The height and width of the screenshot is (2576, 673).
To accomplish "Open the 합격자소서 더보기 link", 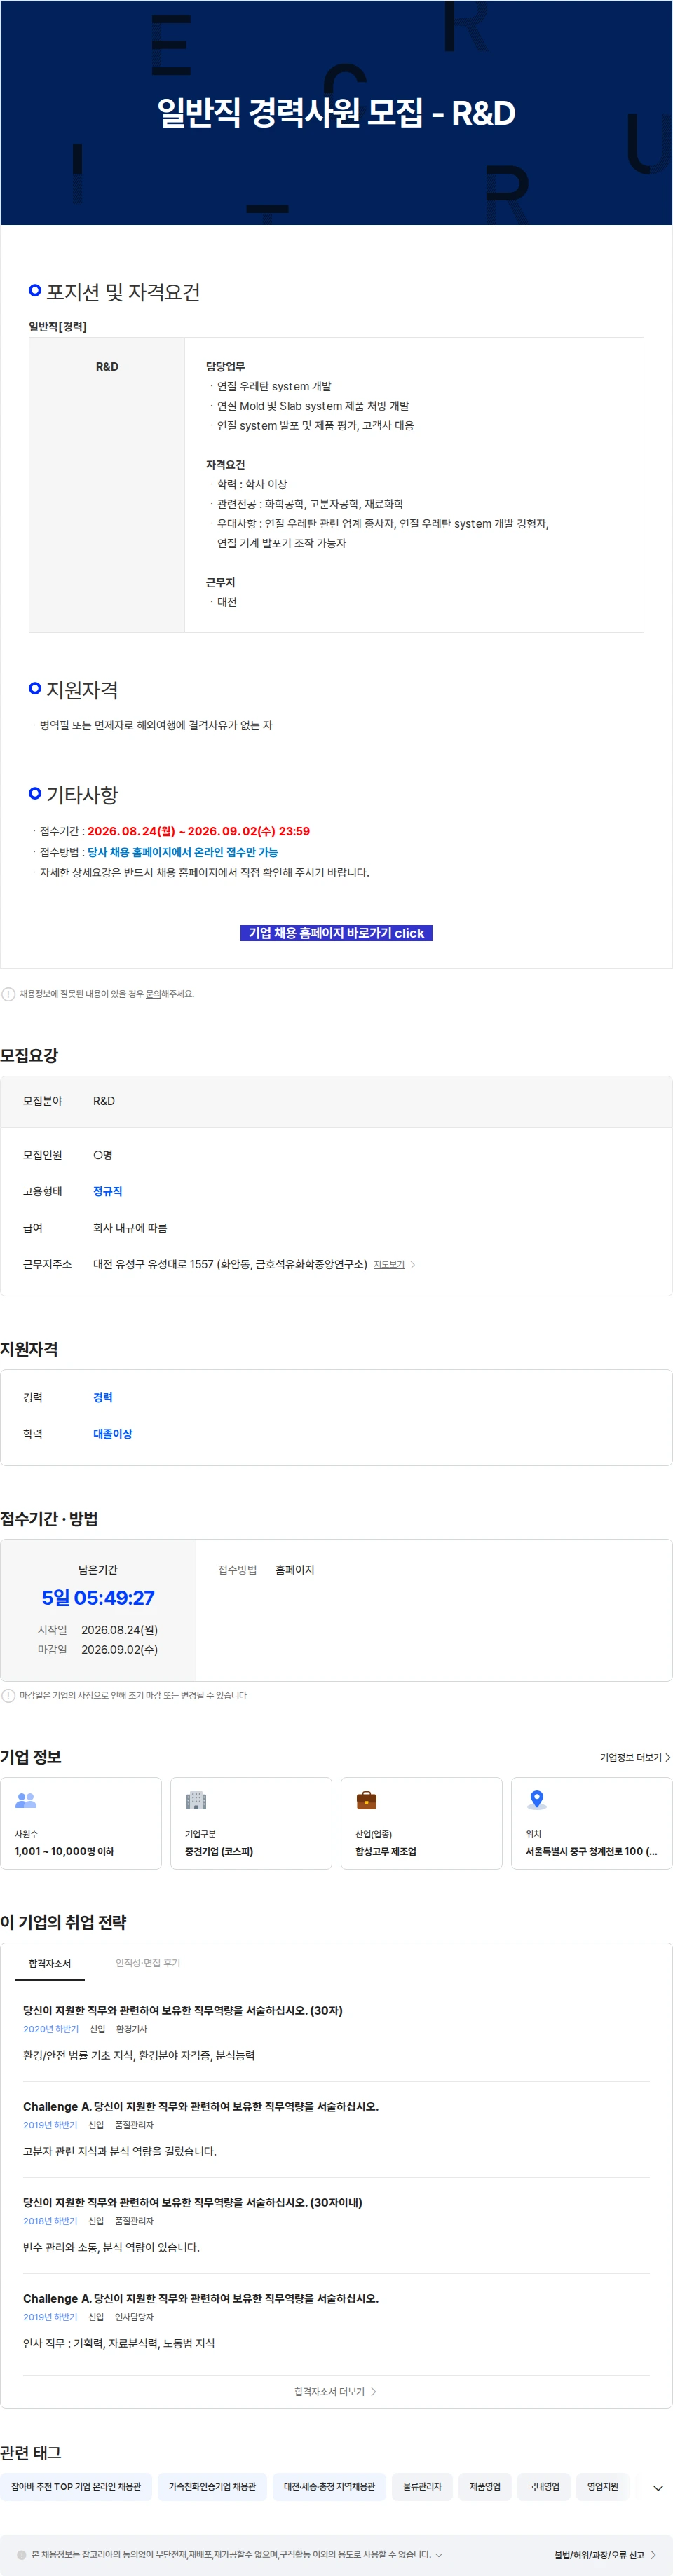I will [336, 2391].
